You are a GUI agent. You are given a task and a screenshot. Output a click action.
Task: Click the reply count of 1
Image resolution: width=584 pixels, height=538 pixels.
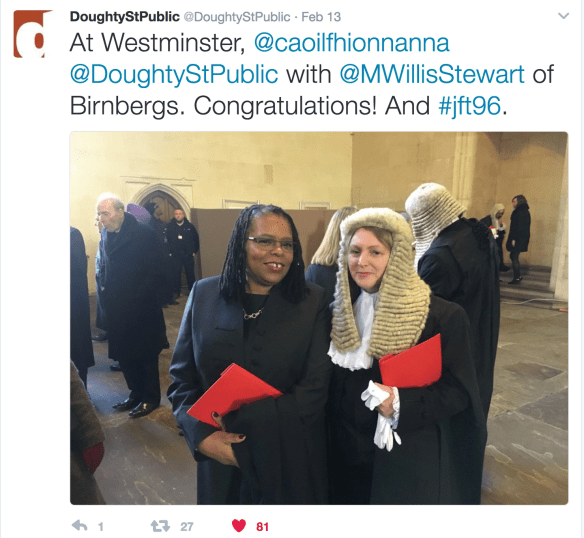101,526
